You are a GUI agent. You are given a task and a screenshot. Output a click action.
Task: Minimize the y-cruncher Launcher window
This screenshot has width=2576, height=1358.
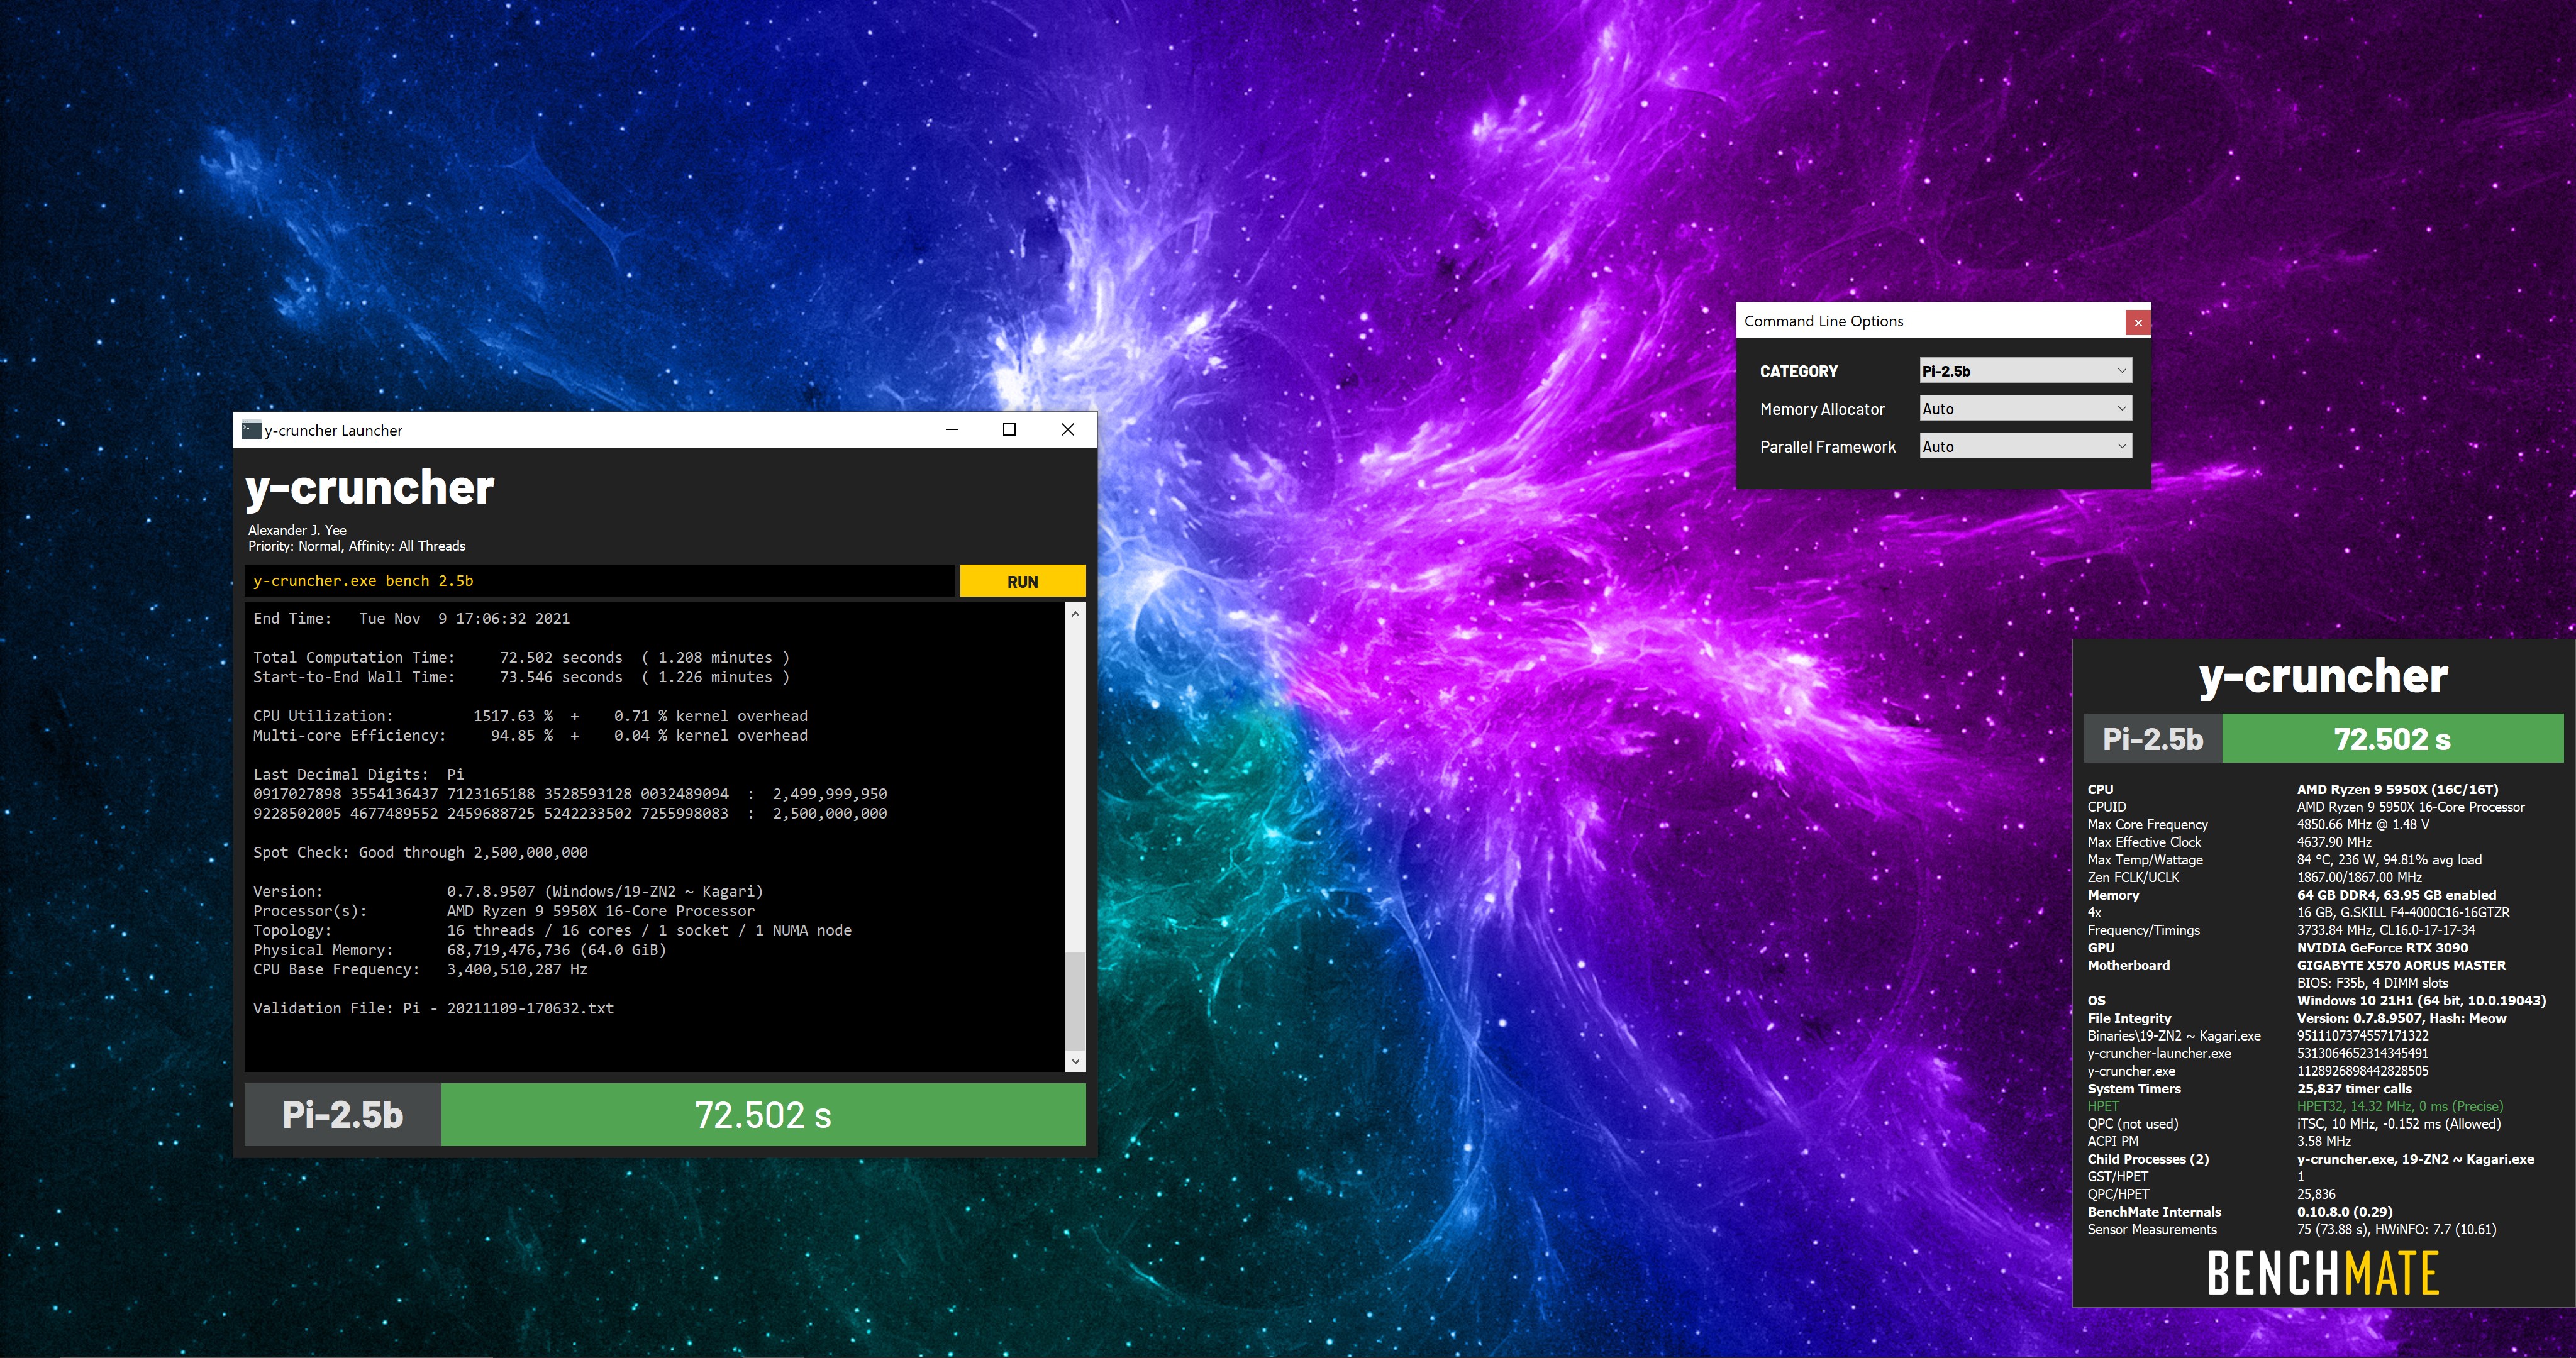pos(952,430)
